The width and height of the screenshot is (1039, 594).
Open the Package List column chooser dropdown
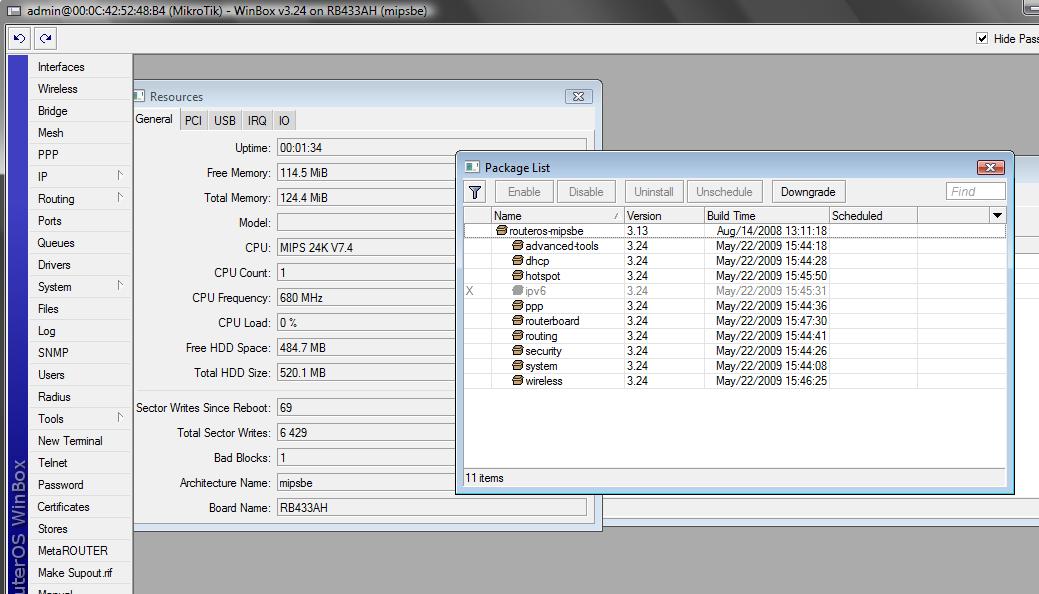tap(997, 215)
